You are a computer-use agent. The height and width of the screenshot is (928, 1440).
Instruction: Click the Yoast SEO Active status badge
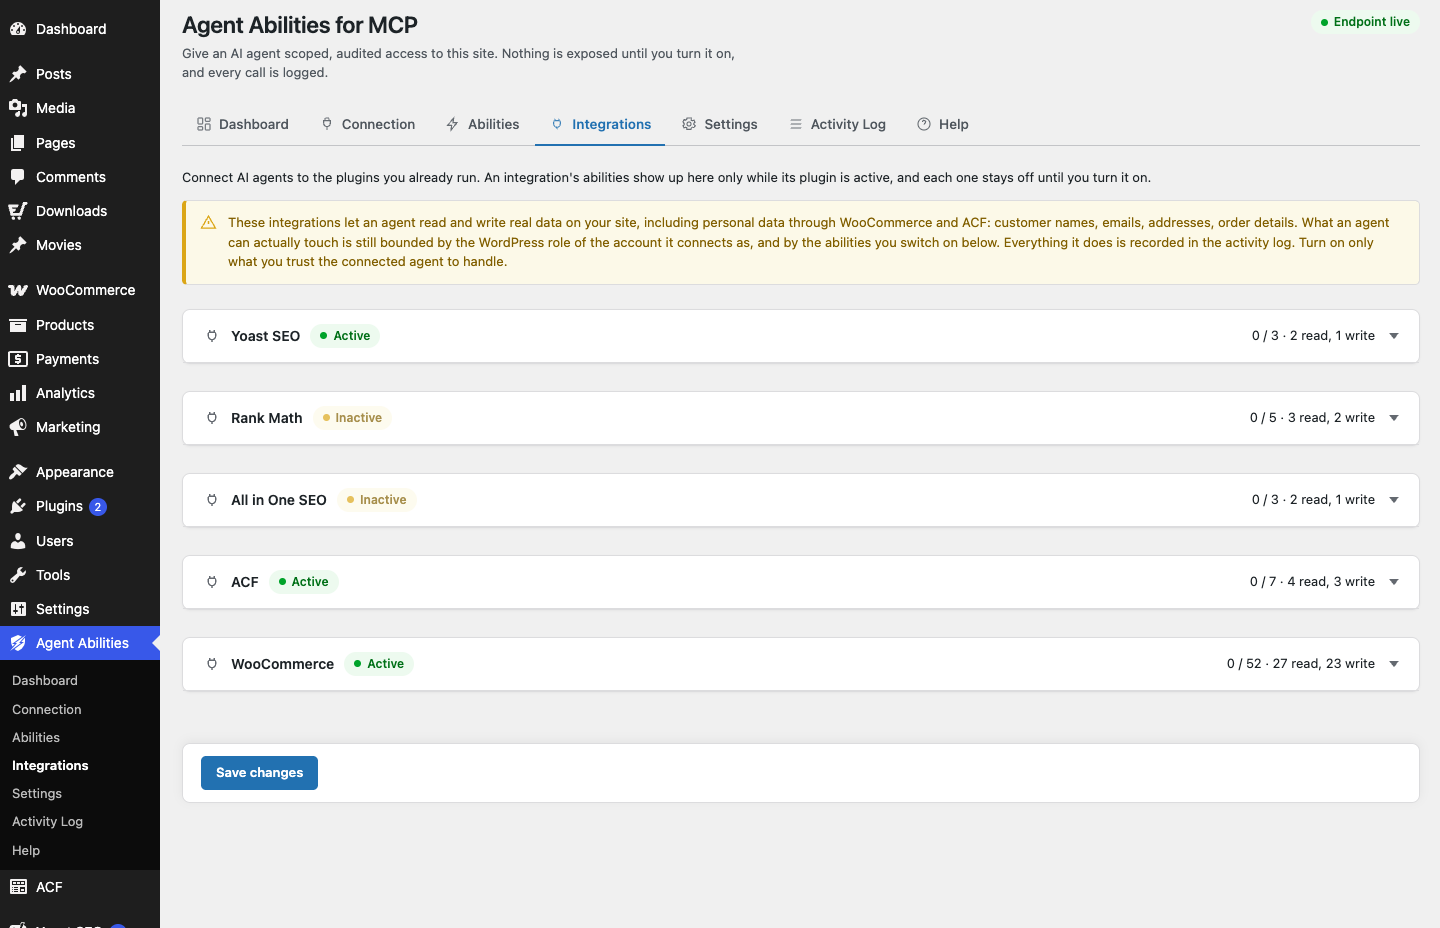click(344, 336)
